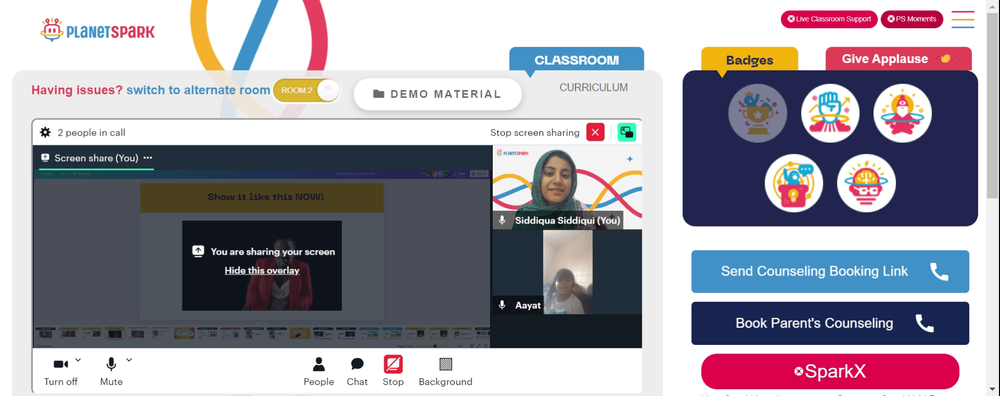The image size is (1000, 396).
Task: Turn off the camera
Action: (x=61, y=372)
